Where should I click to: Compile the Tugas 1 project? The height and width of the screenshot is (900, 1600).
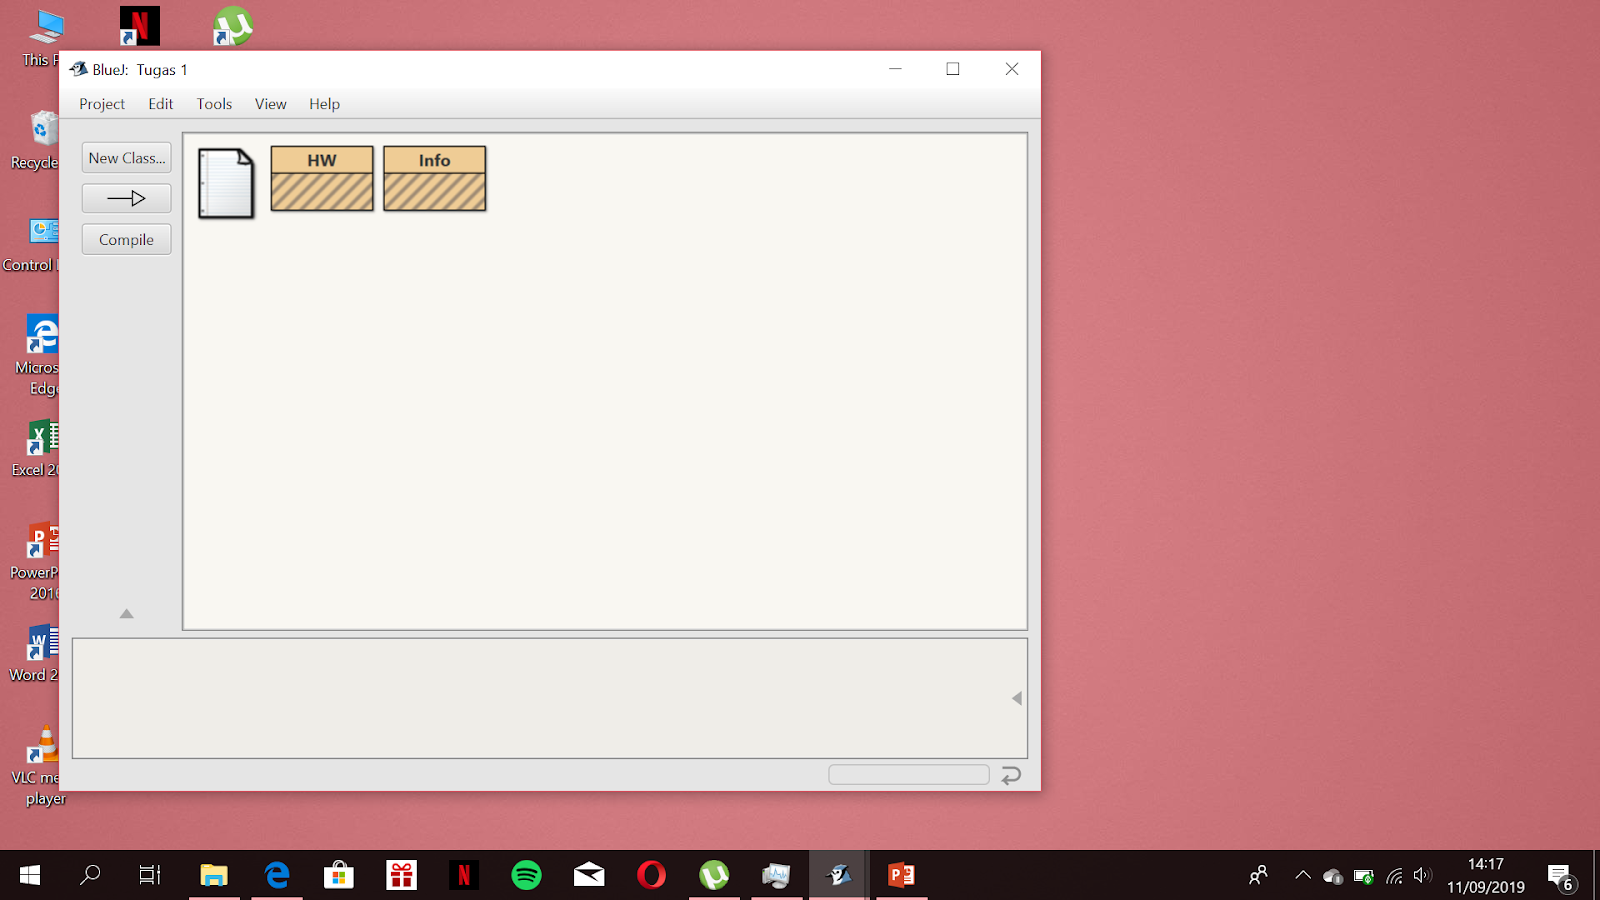point(126,239)
